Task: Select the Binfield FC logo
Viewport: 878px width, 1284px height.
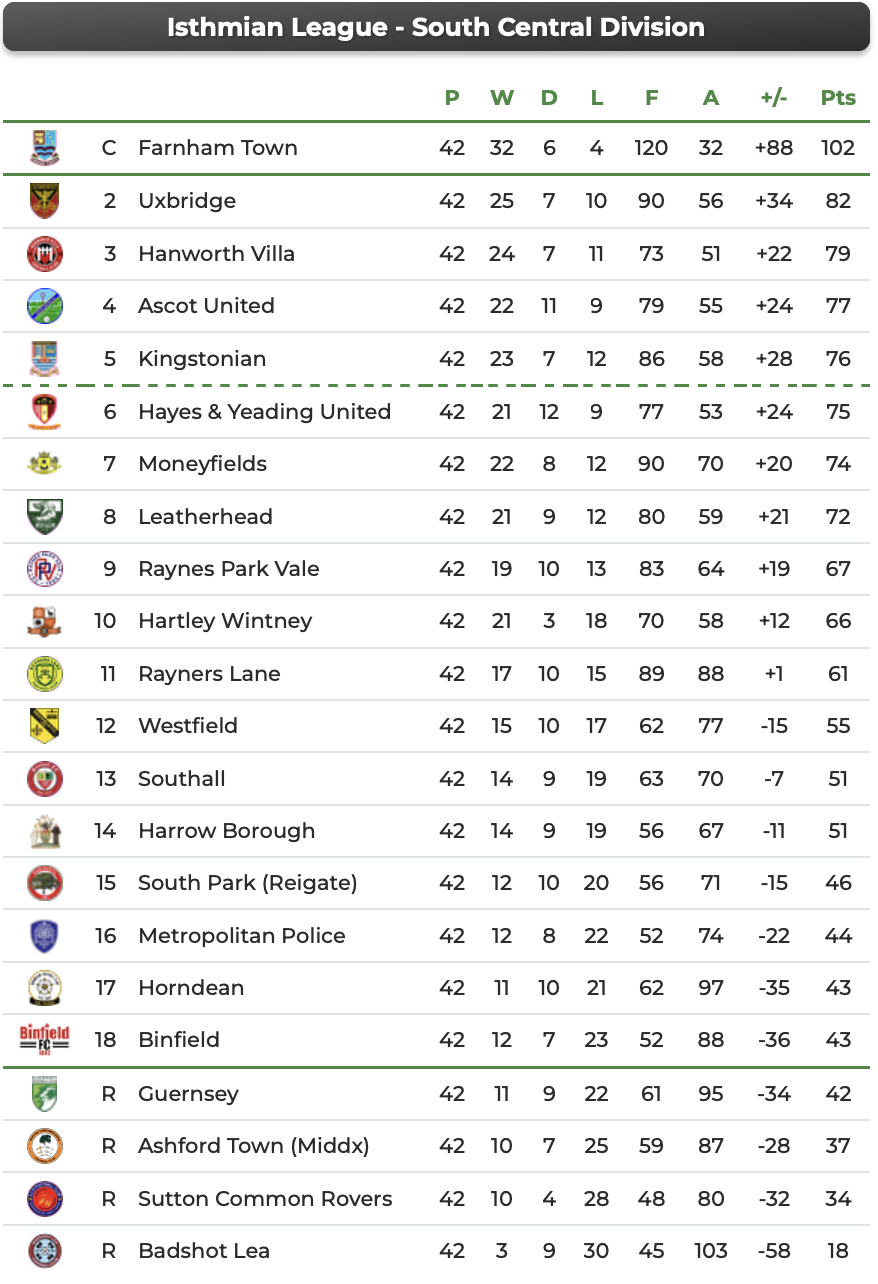Action: [44, 1039]
